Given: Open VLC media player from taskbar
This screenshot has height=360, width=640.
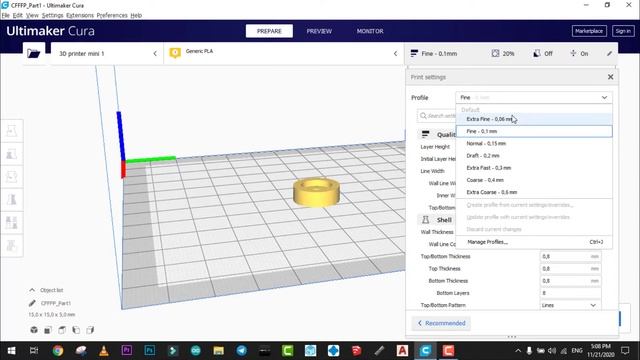Looking at the screenshot, I should pos(104,351).
